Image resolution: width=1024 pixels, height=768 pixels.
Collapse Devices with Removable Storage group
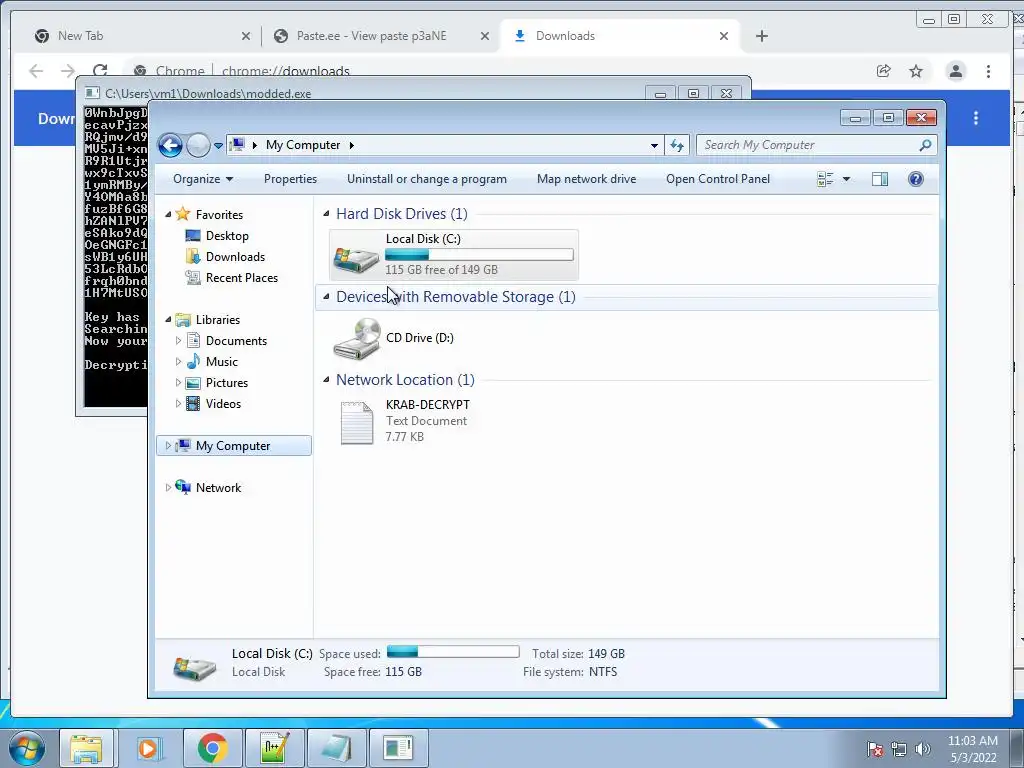pyautogui.click(x=326, y=296)
